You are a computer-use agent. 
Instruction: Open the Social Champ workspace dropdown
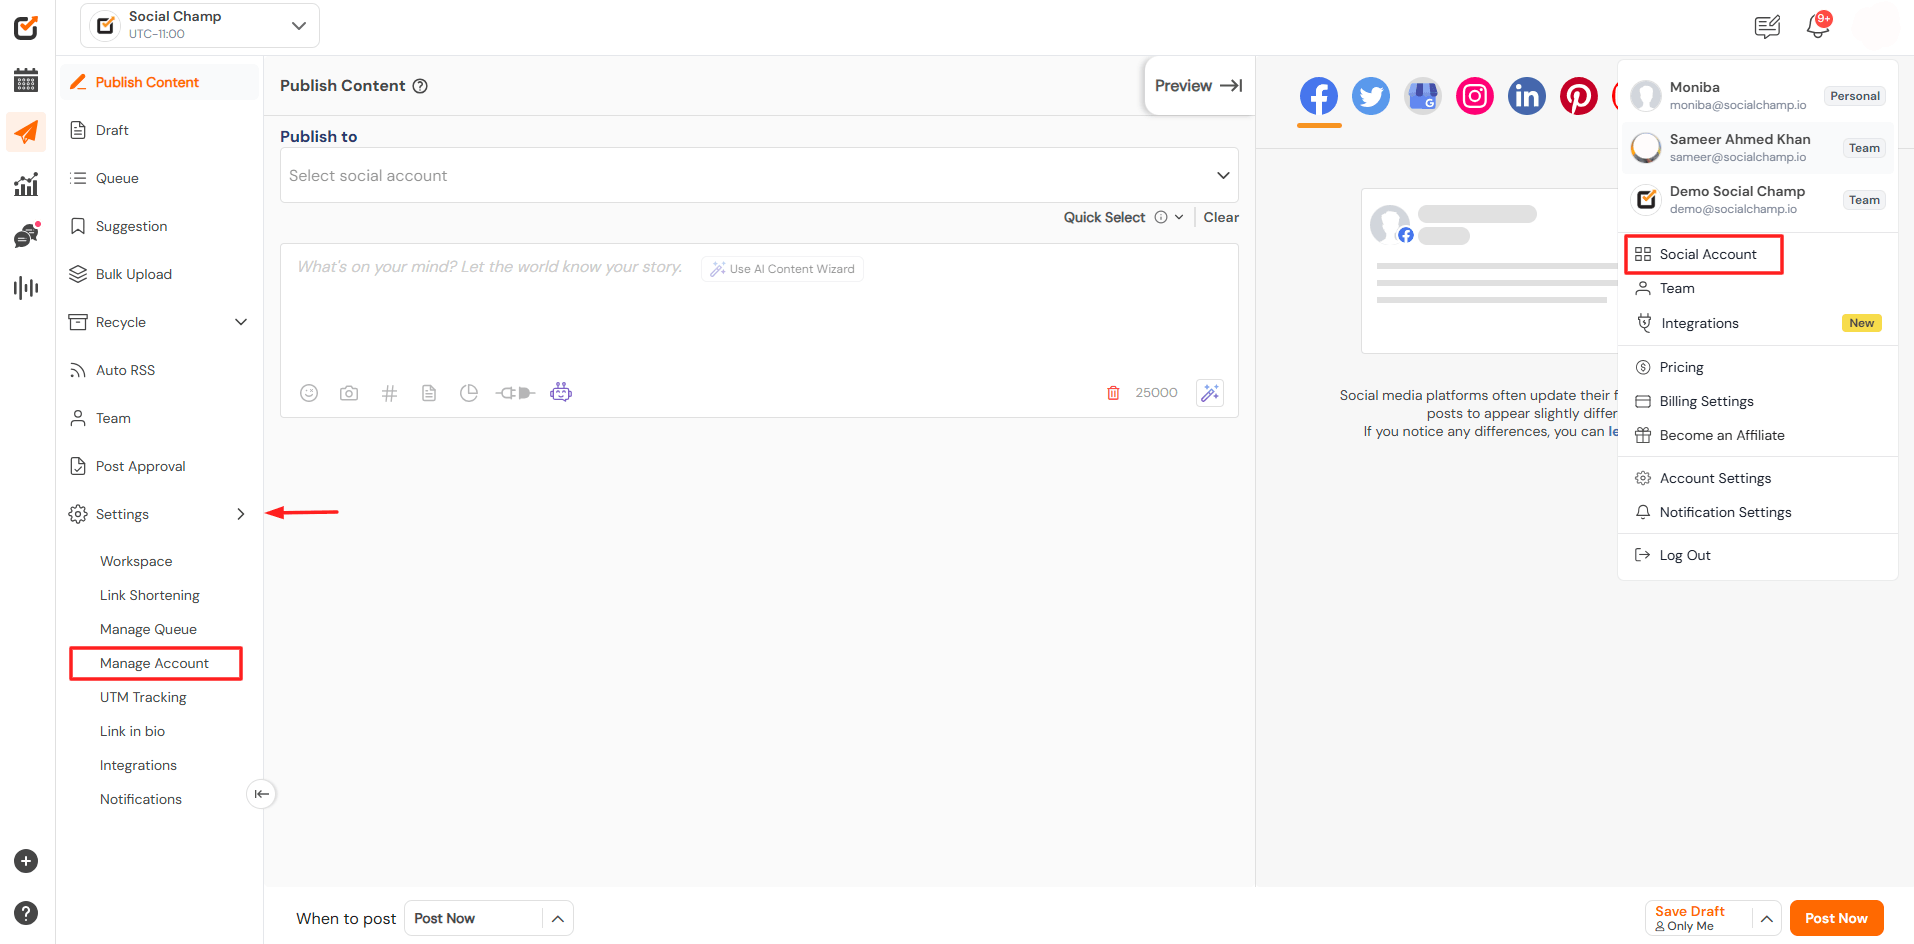tap(200, 25)
